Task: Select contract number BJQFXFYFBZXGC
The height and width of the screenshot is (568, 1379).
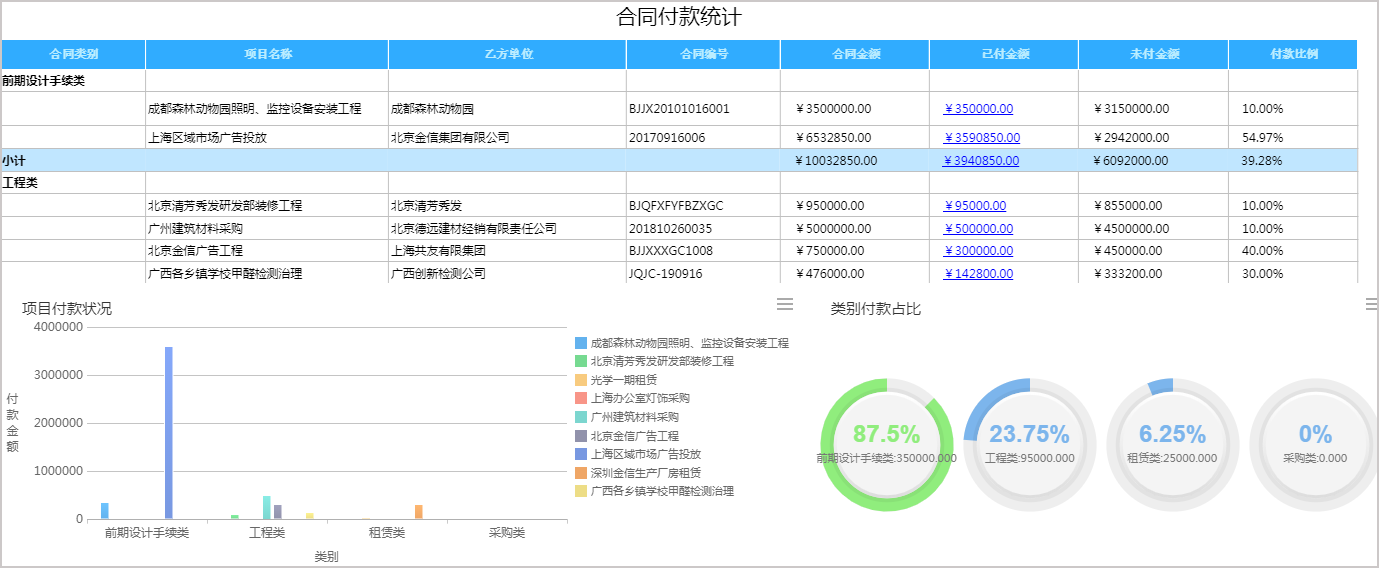Action: pyautogui.click(x=676, y=205)
